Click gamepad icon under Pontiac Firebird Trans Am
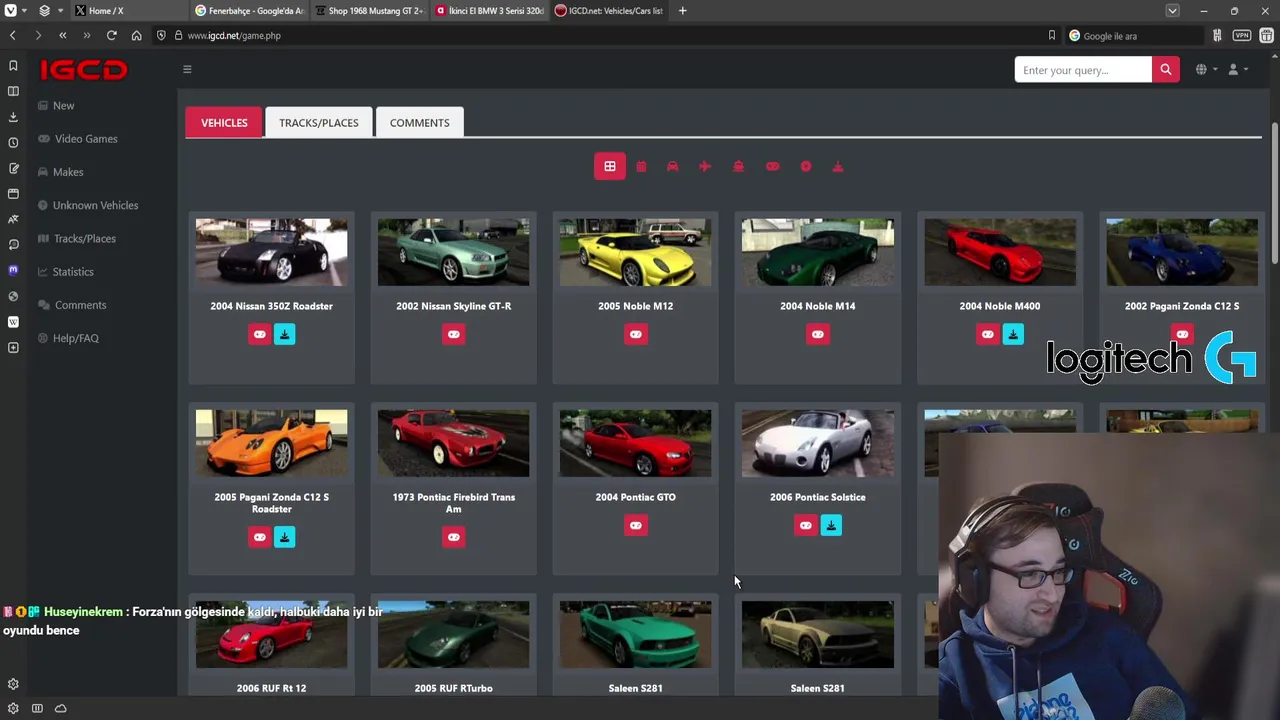The image size is (1280, 720). click(x=454, y=537)
